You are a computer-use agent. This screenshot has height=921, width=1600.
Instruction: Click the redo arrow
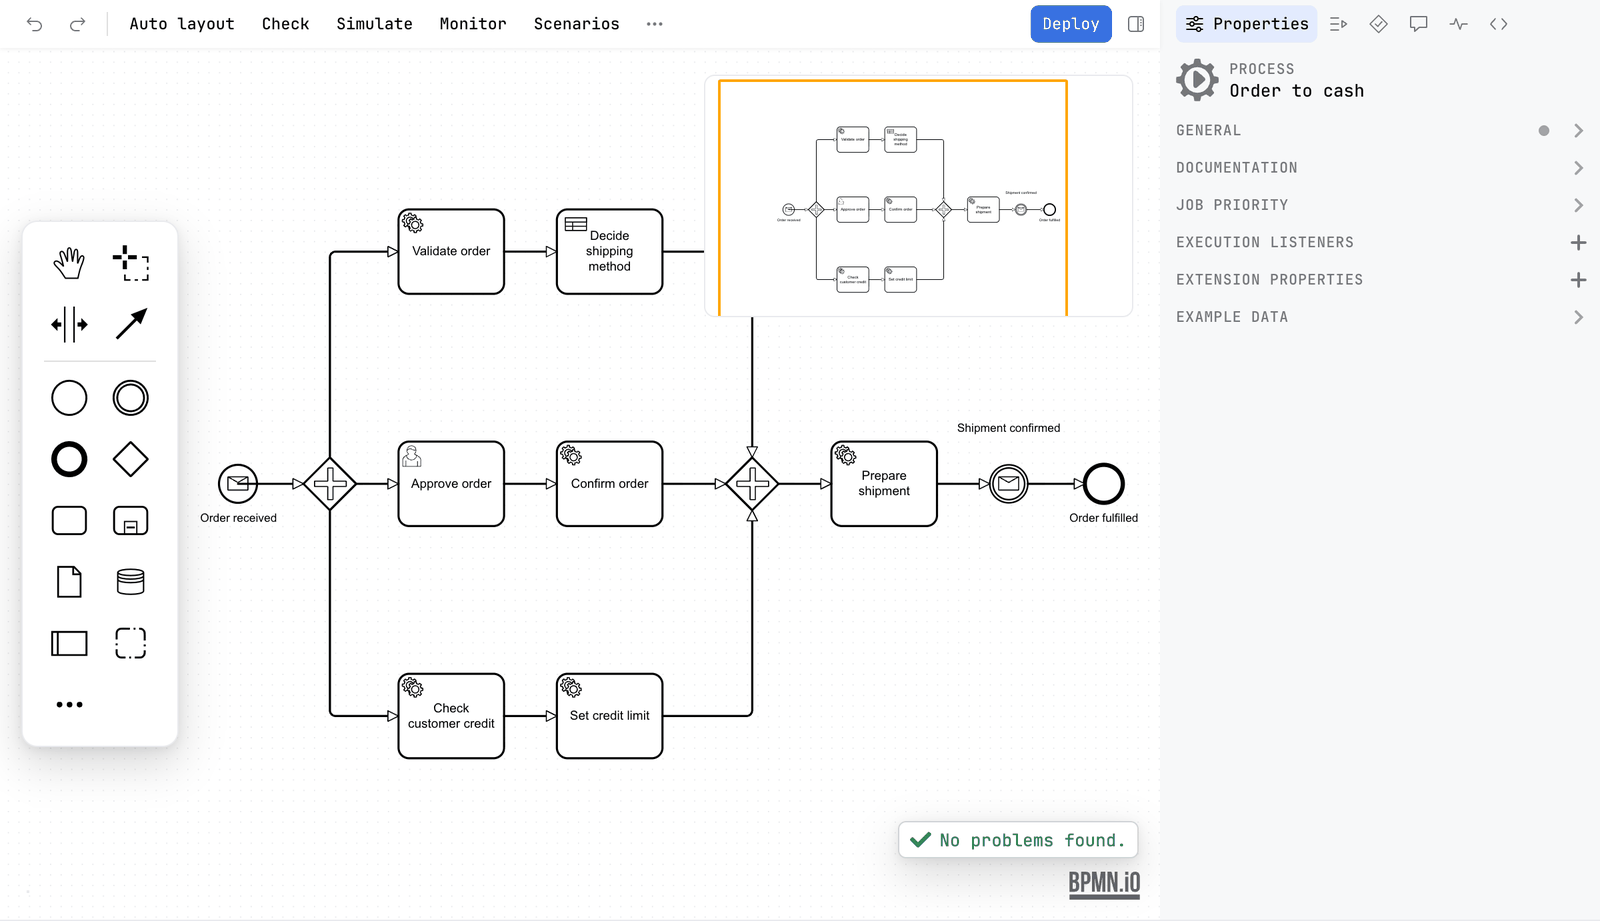77,24
